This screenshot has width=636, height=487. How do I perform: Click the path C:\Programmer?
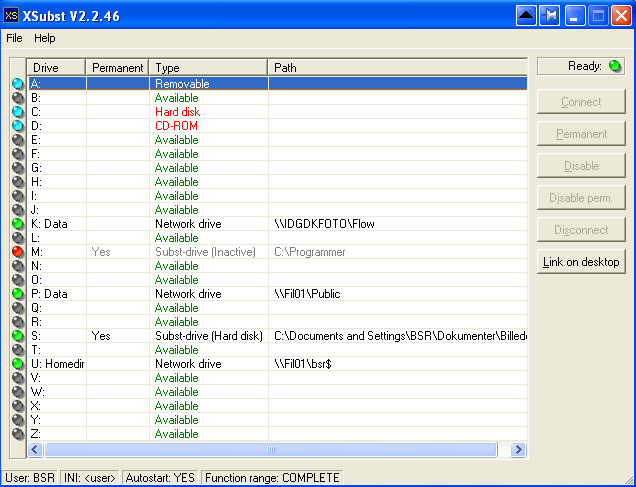(310, 252)
